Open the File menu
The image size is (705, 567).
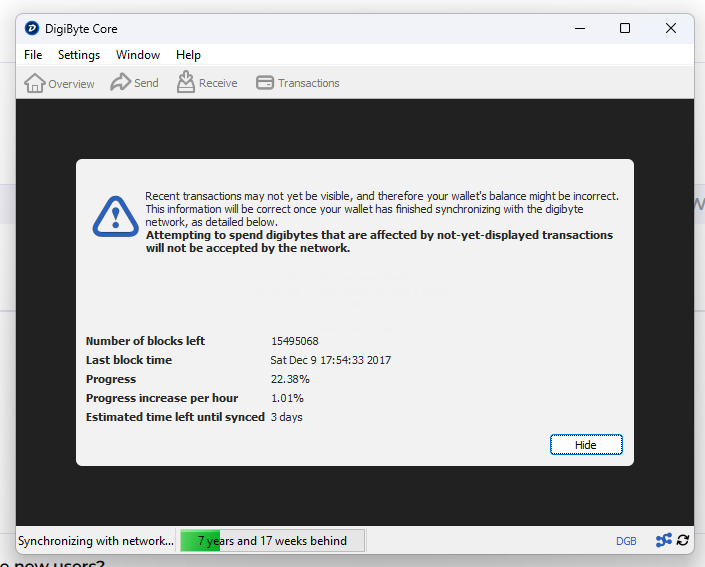coord(33,55)
